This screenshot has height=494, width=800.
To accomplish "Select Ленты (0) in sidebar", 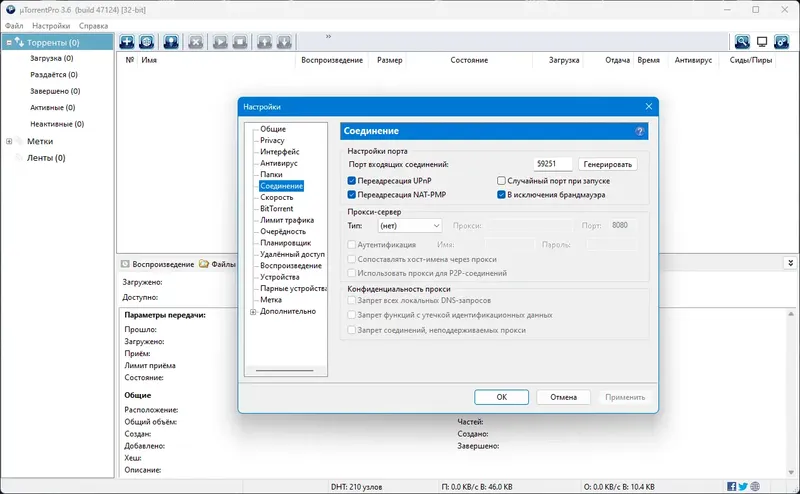I will click(46, 158).
